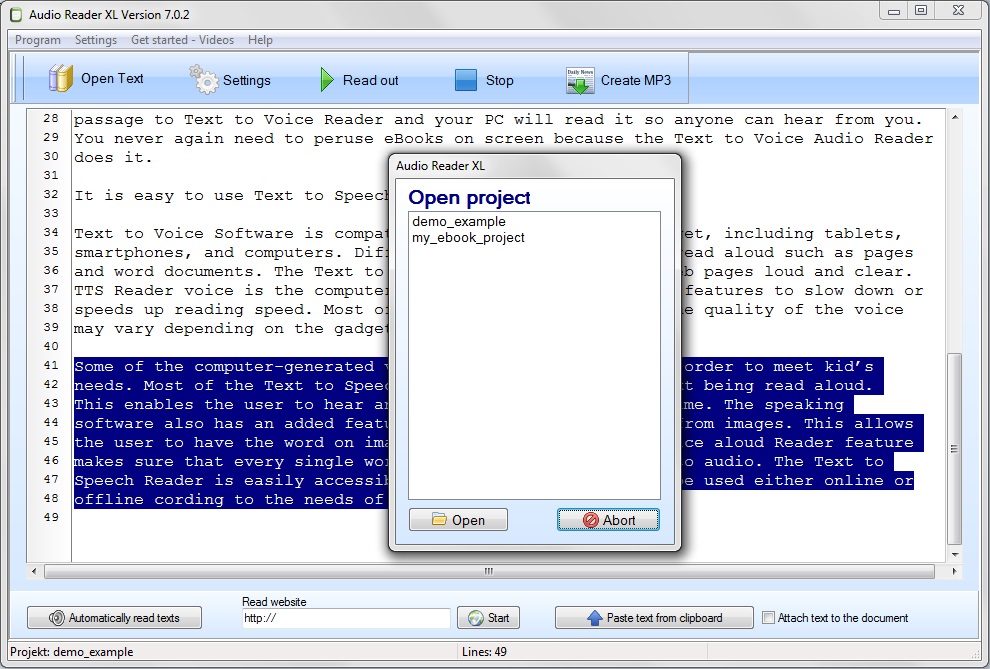Screen dimensions: 990x669
Task: Click the red Abort icon in dialog
Action: (x=590, y=520)
